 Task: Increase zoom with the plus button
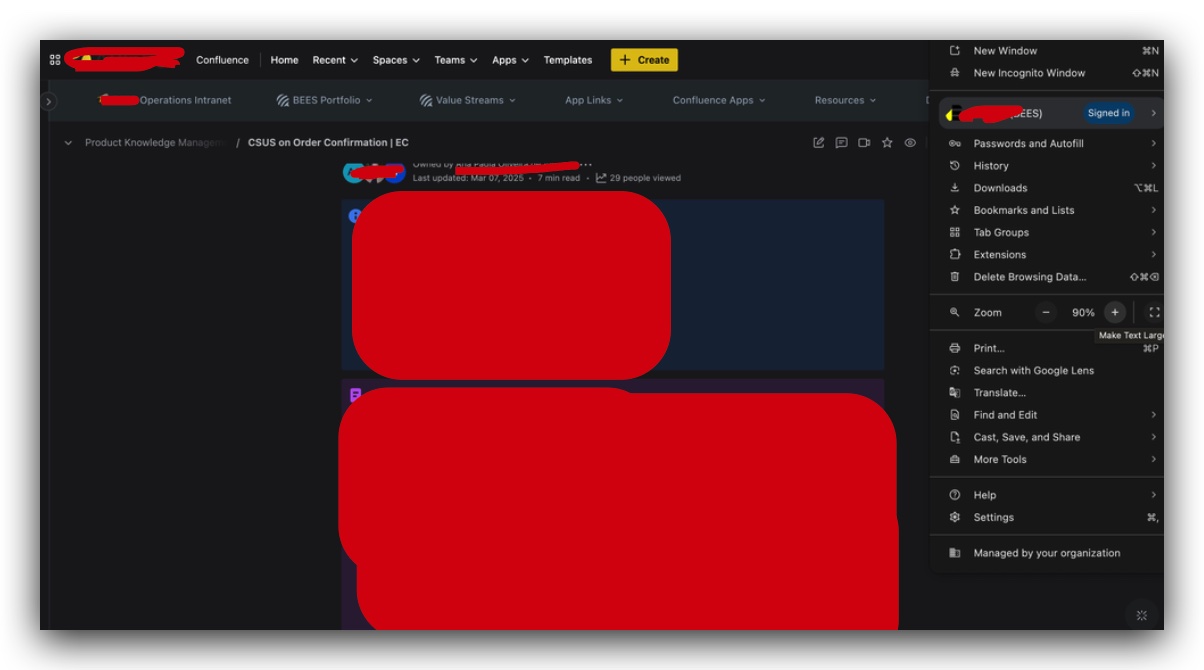tap(1115, 312)
